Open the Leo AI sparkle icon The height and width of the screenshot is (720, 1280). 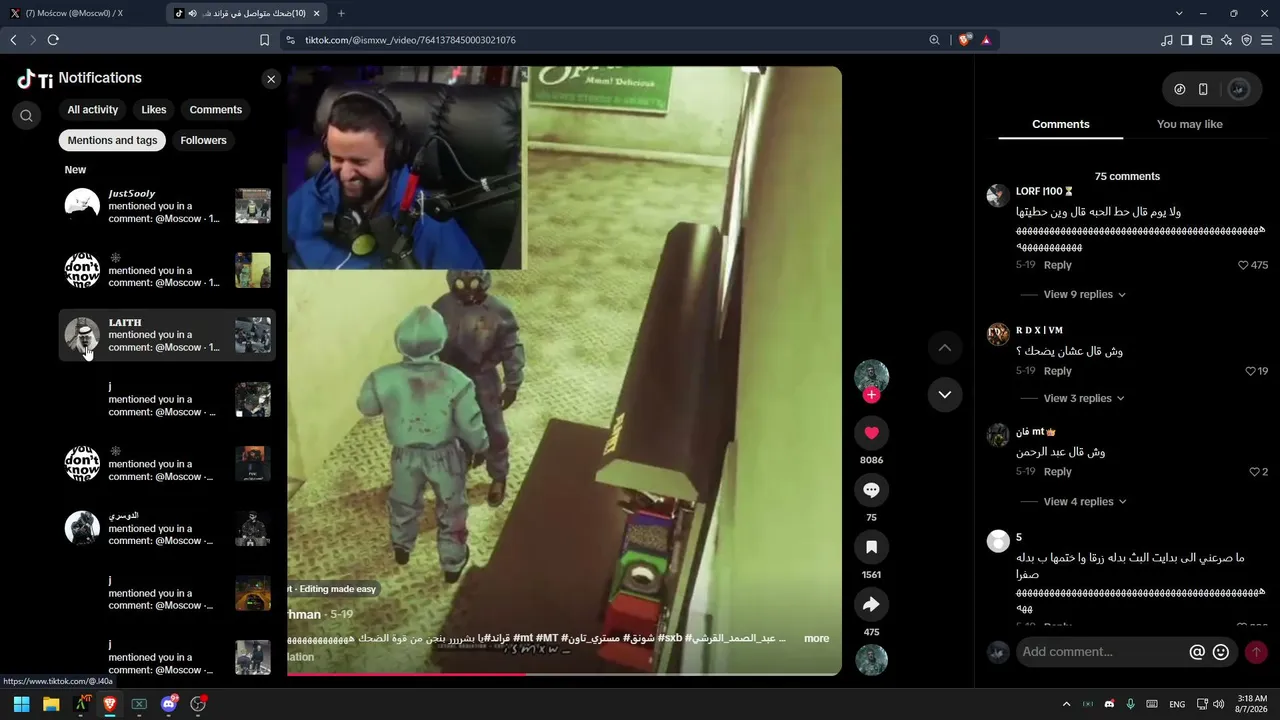click(x=1227, y=40)
